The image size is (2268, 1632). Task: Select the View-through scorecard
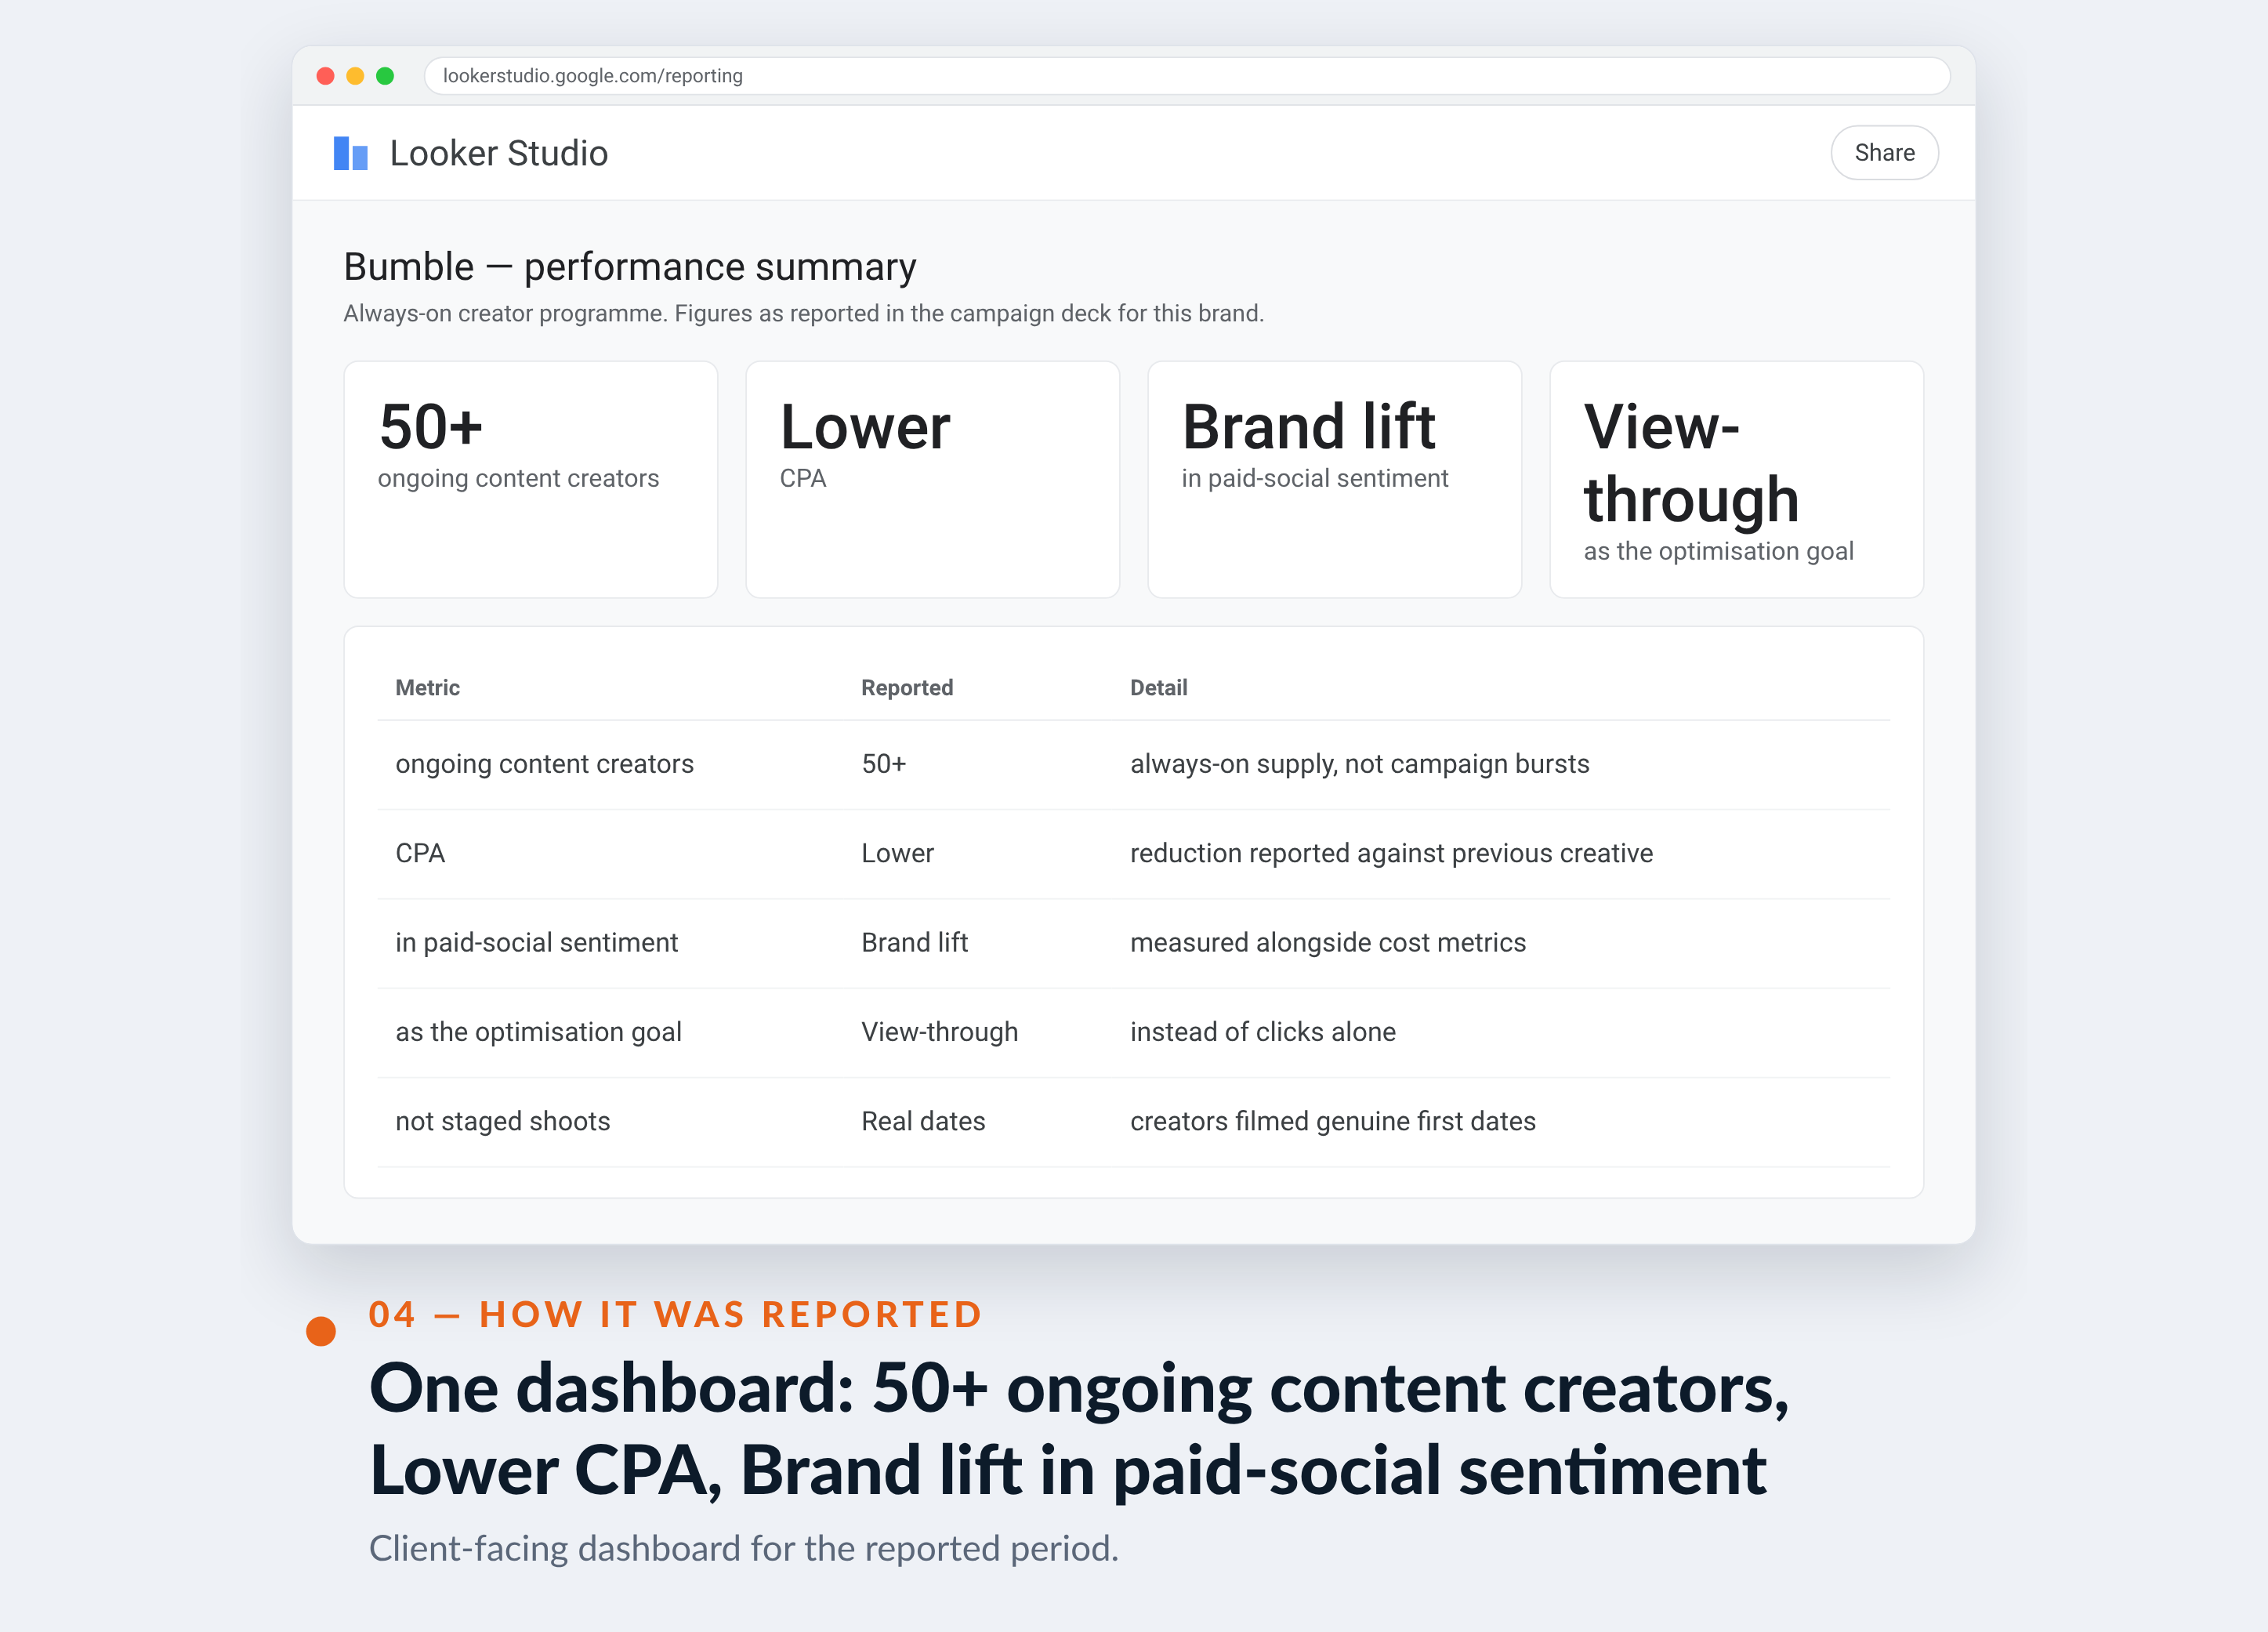[1737, 480]
